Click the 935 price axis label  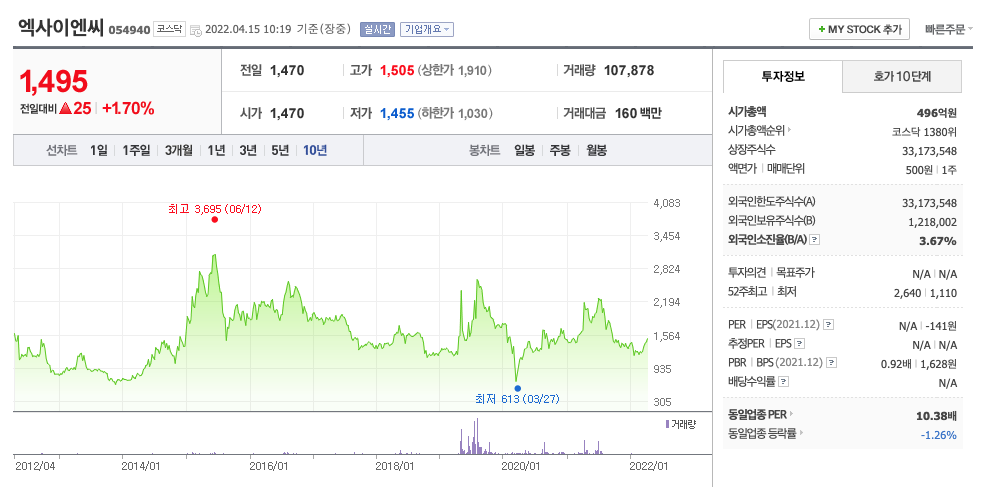pyautogui.click(x=662, y=369)
